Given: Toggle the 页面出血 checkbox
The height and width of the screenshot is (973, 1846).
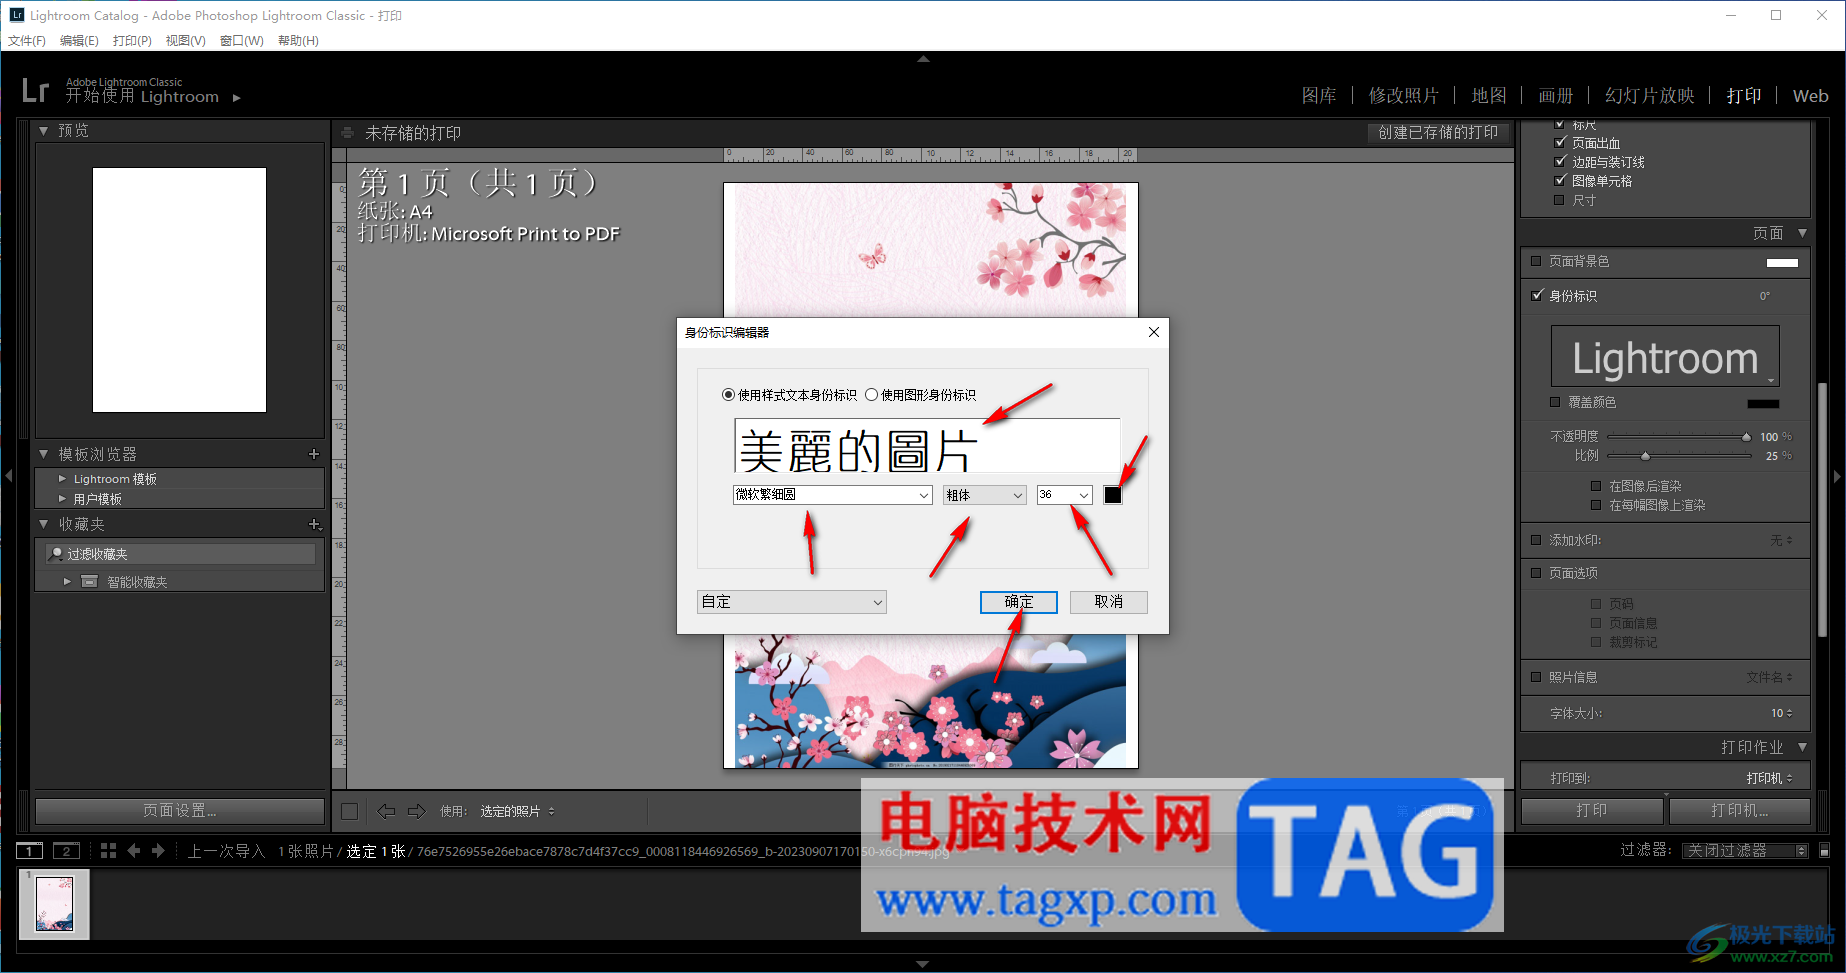Looking at the screenshot, I should (x=1560, y=143).
